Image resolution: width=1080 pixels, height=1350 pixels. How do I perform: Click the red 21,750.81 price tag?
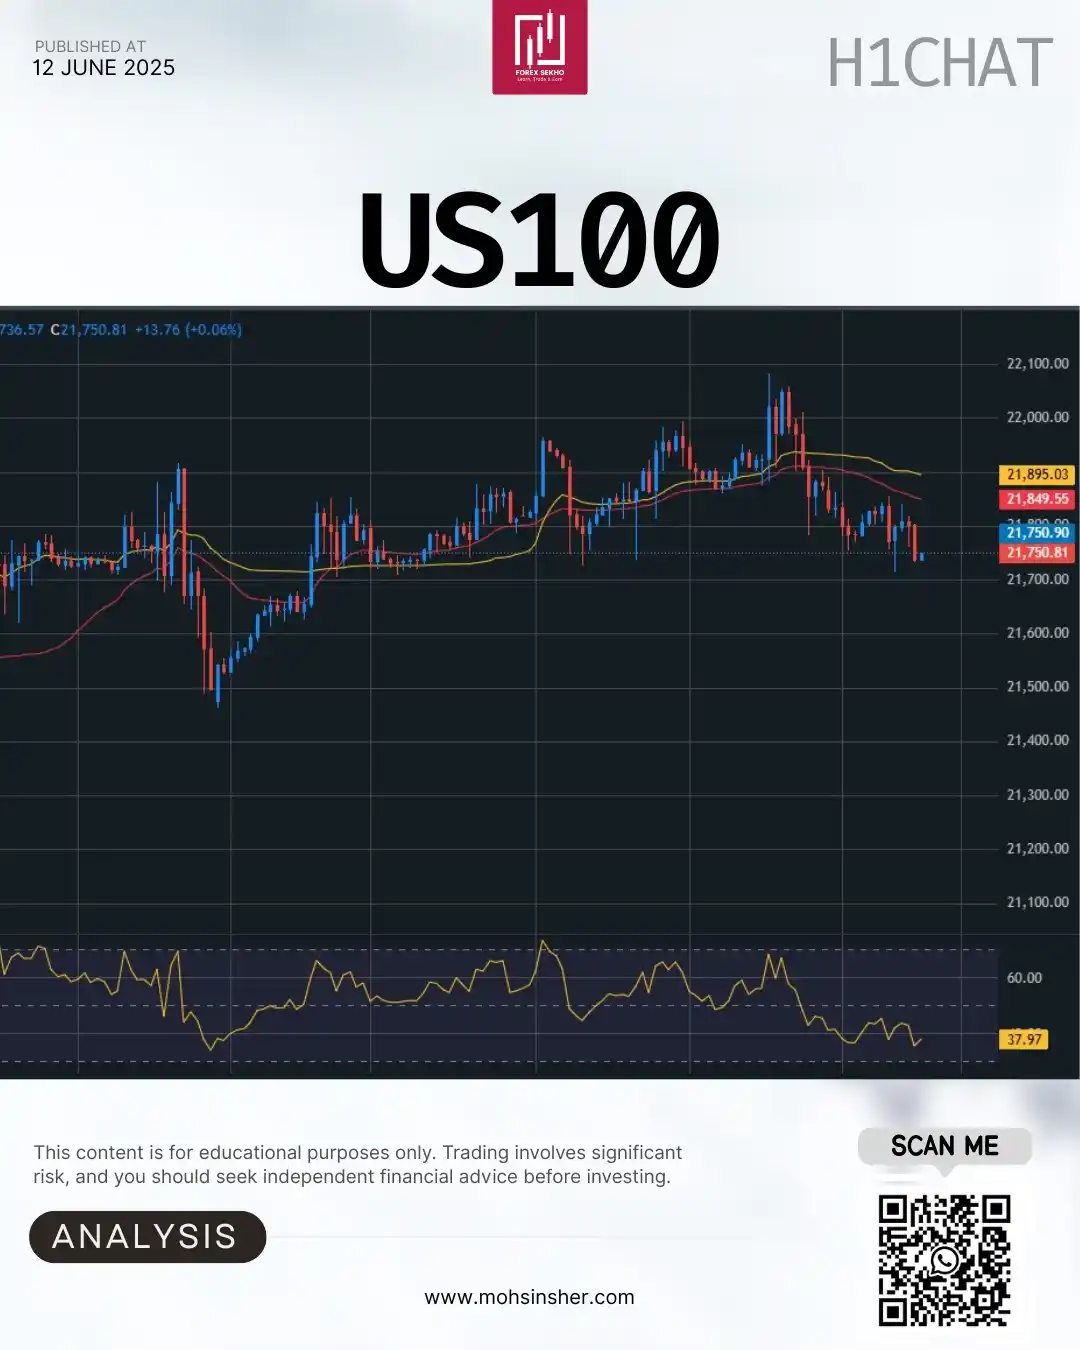click(1037, 552)
